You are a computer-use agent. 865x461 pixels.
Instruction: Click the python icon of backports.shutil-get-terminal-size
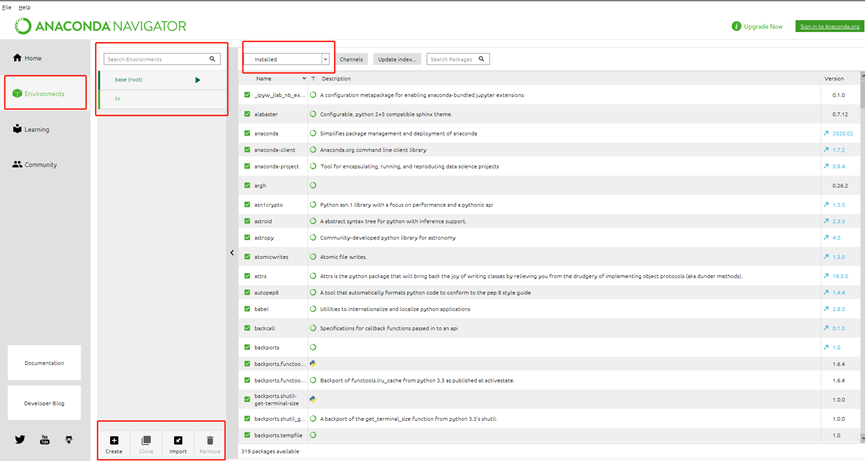[x=313, y=399]
